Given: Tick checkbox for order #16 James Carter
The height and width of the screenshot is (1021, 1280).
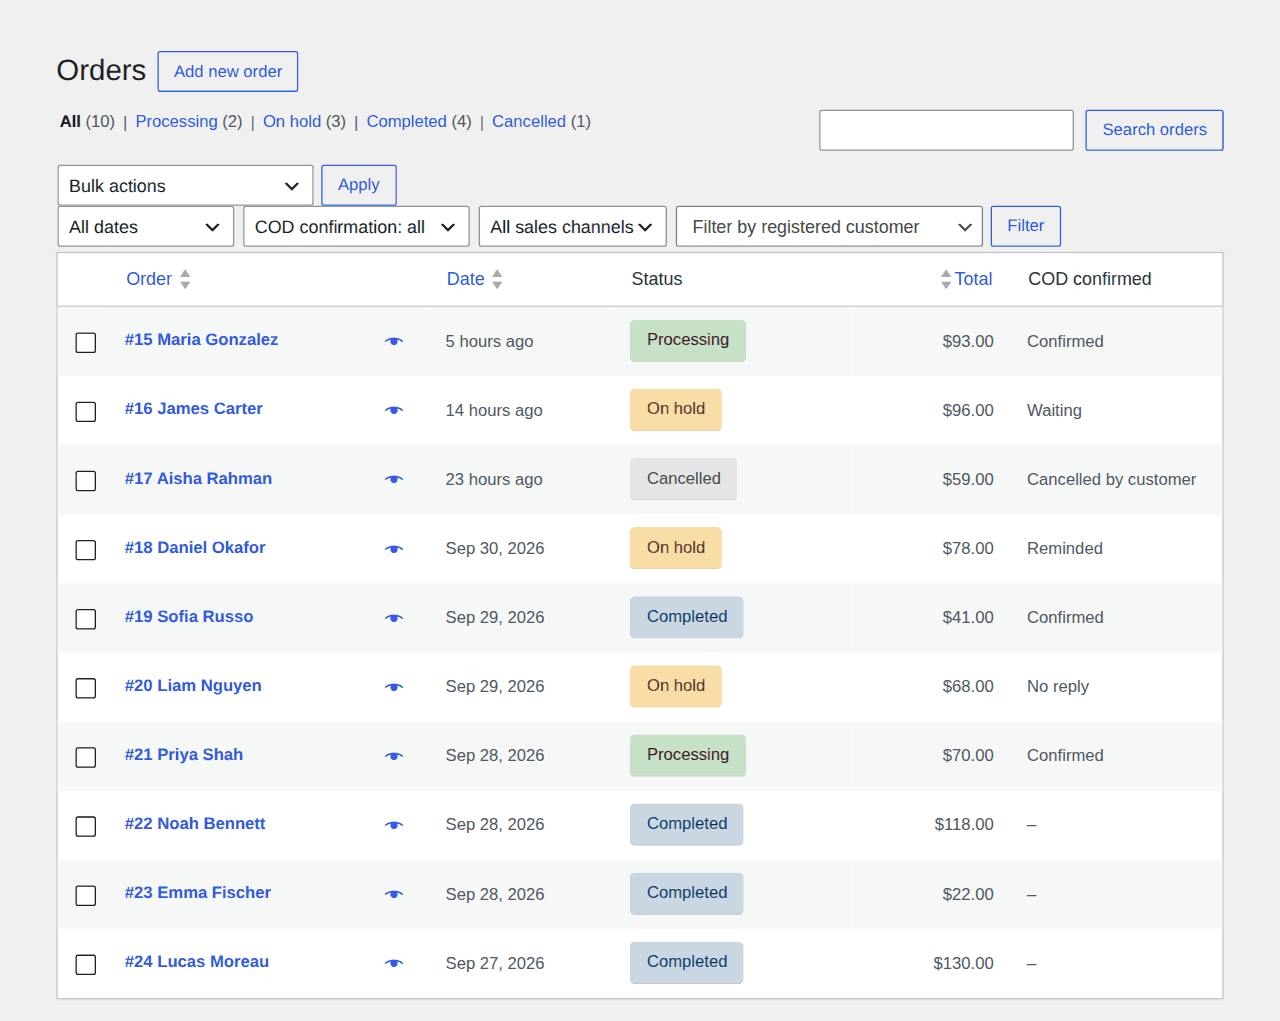Looking at the screenshot, I should (x=86, y=411).
